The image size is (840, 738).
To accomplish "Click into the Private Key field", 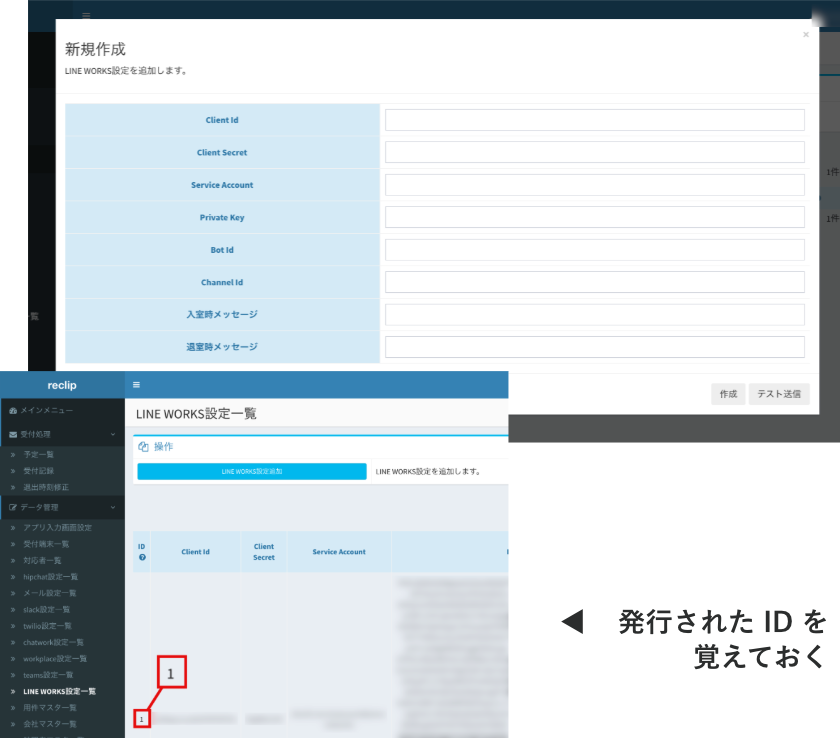I will (594, 217).
